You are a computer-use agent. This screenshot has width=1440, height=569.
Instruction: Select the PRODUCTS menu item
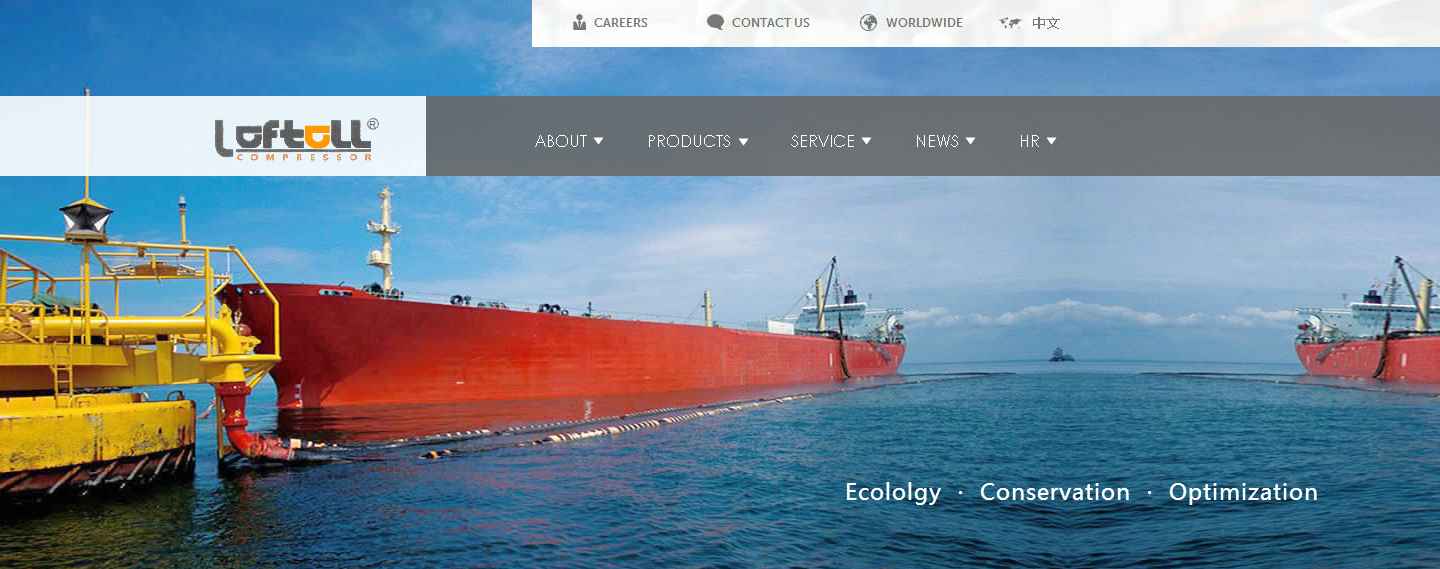tap(689, 141)
